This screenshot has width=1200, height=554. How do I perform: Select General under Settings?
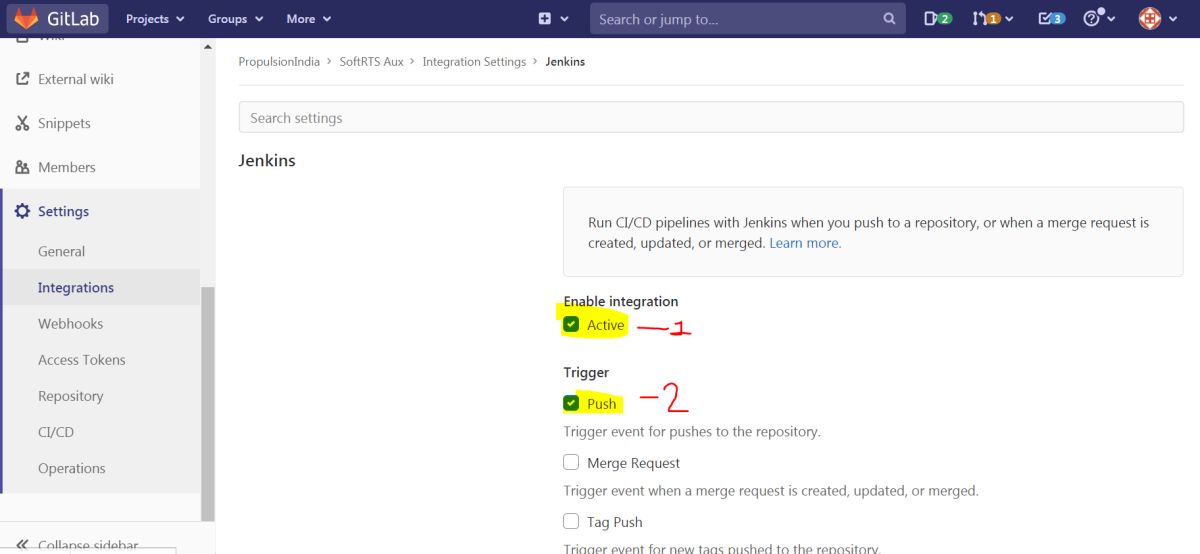pos(61,251)
